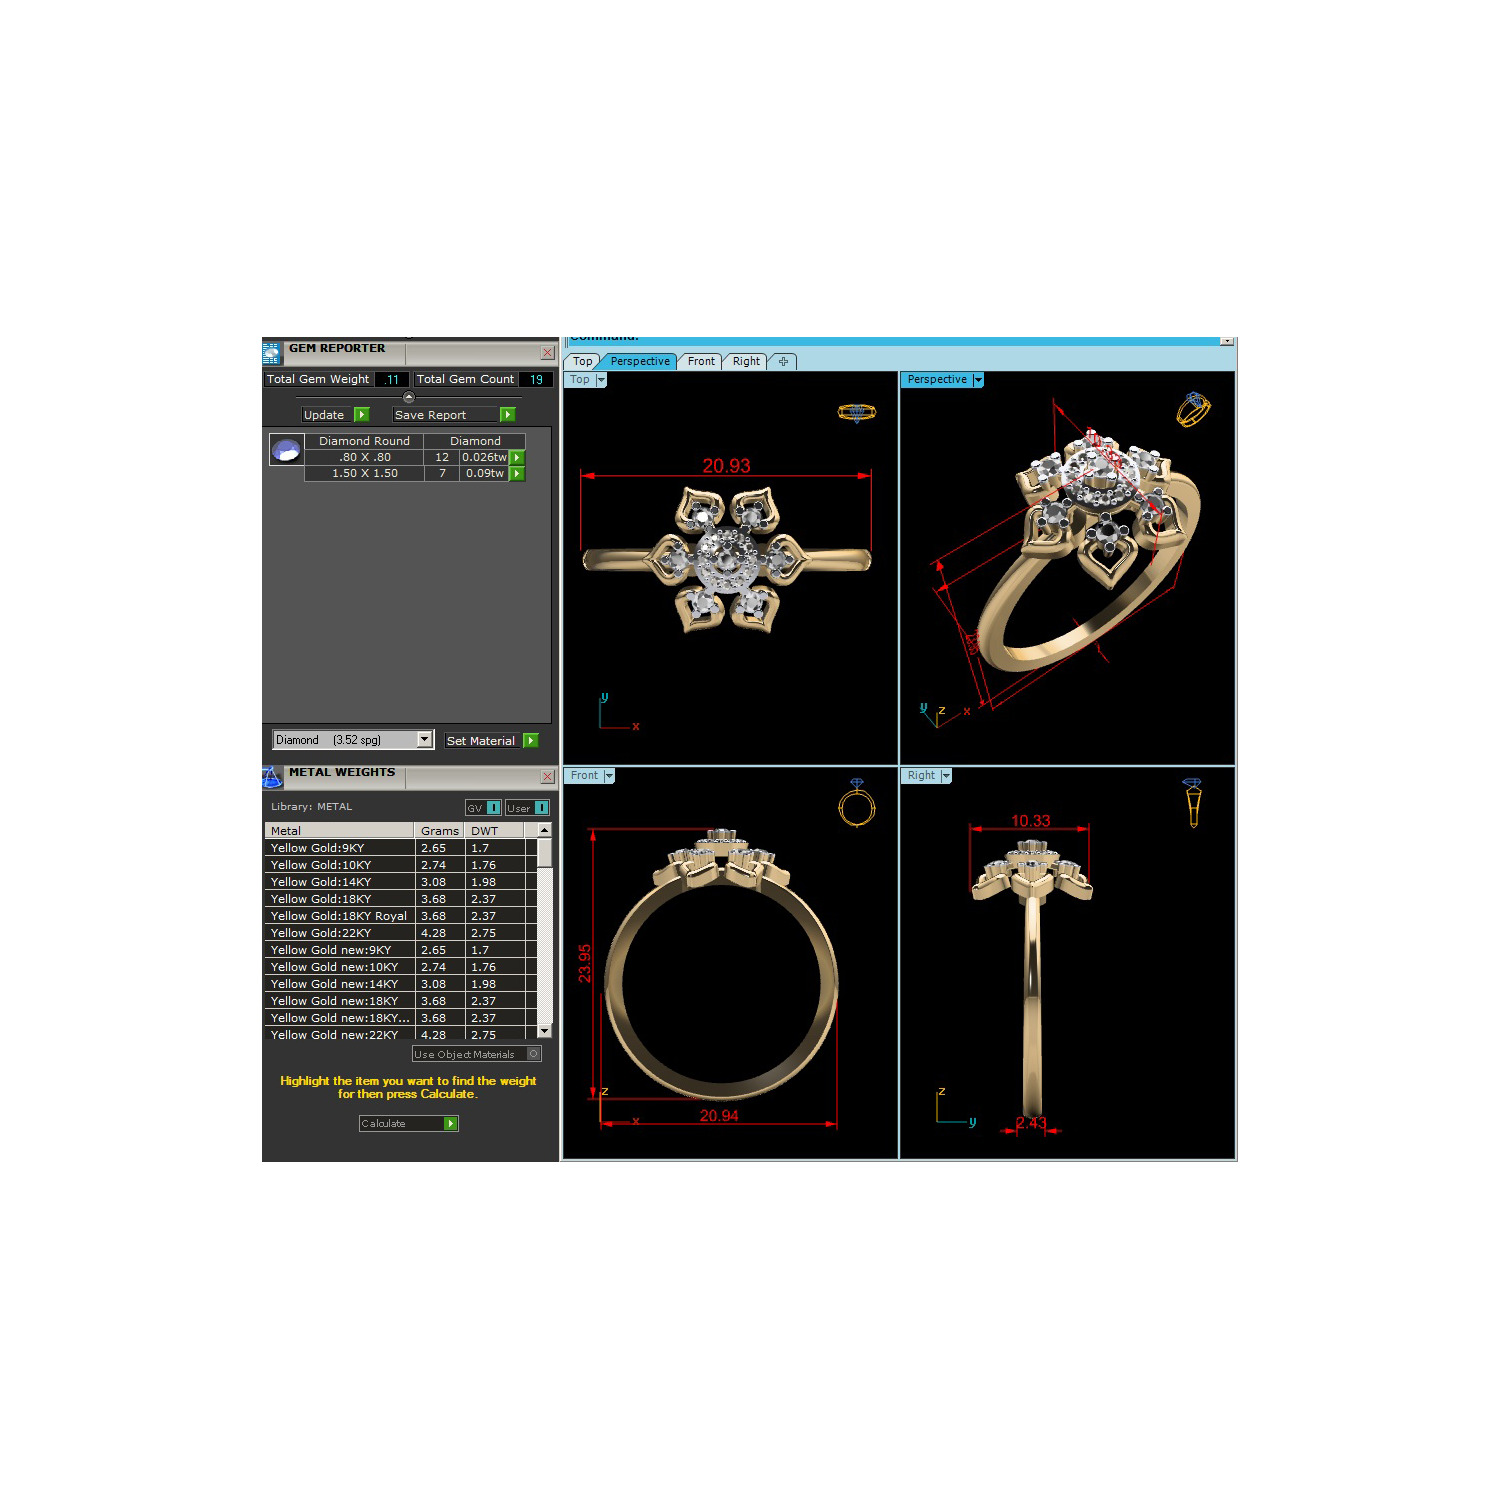The image size is (1500, 1500).
Task: Select the Yellow Gold:9KY row
Action: click(400, 848)
